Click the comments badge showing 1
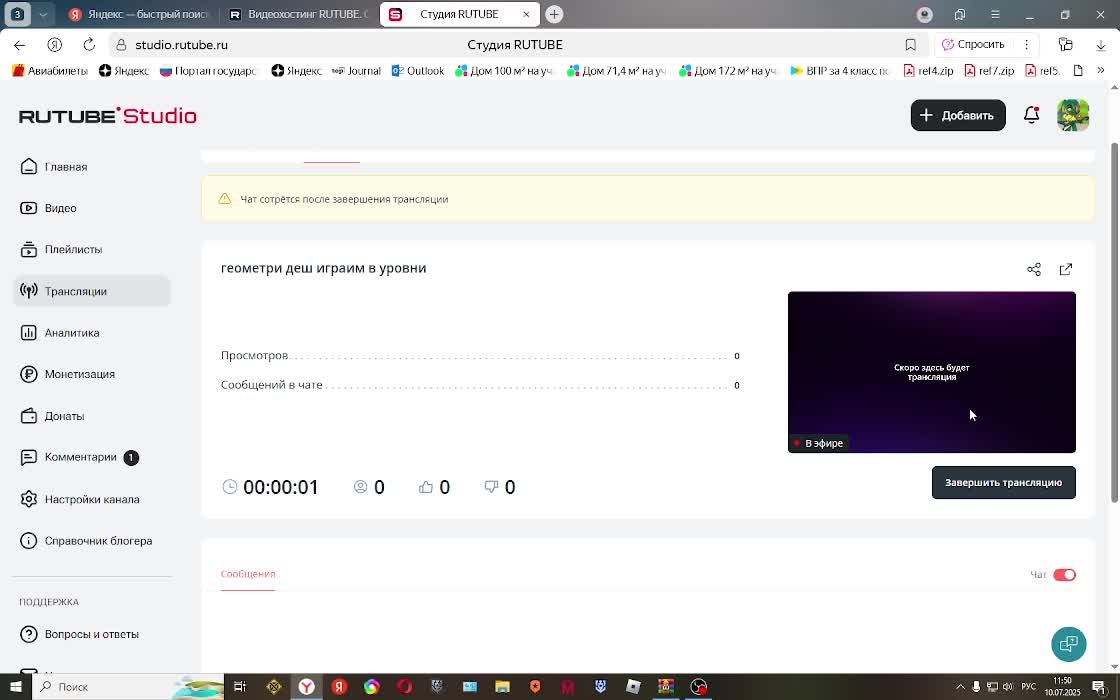 (x=131, y=457)
